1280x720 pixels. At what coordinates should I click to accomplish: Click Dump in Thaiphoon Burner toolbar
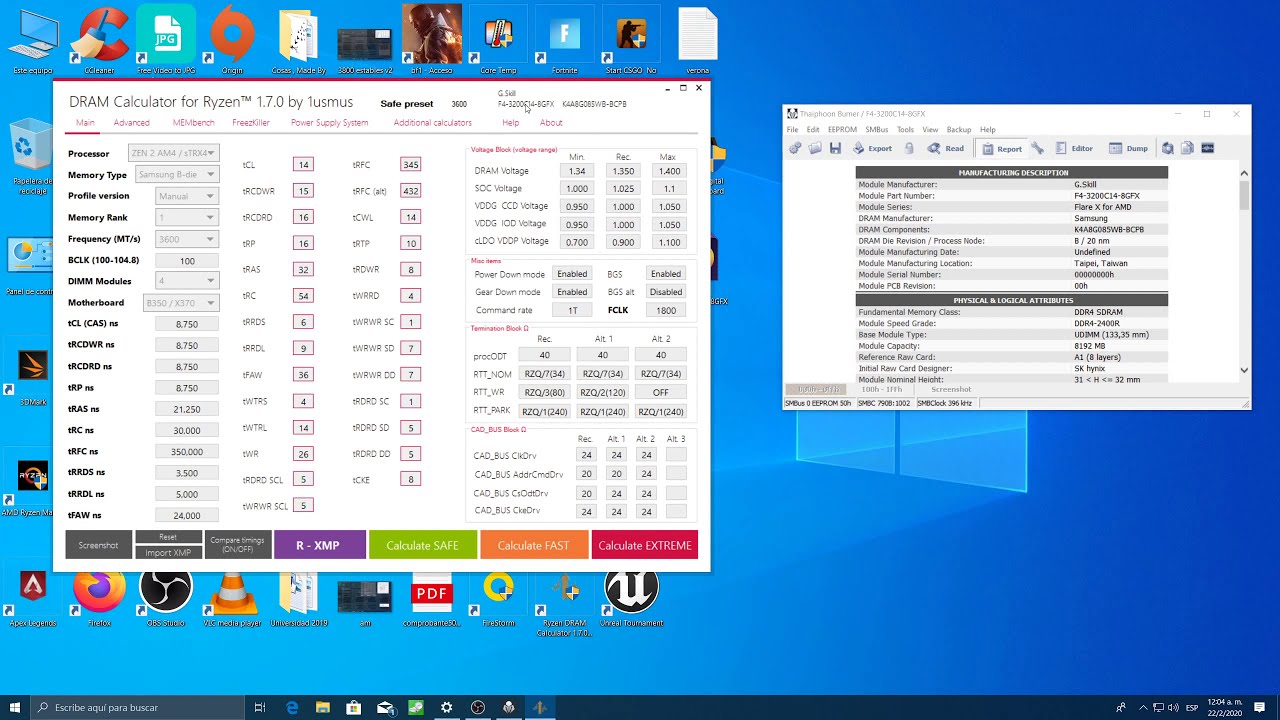pos(1128,148)
